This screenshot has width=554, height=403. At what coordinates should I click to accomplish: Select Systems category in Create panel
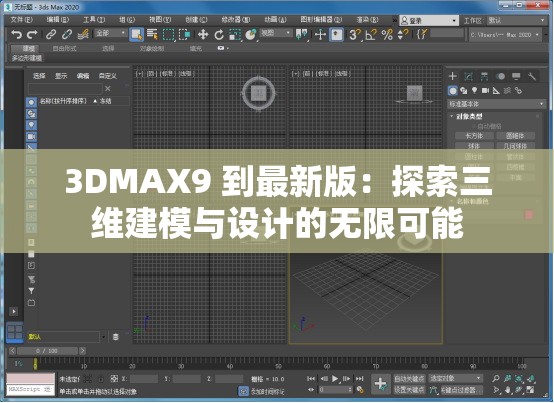tap(518, 91)
